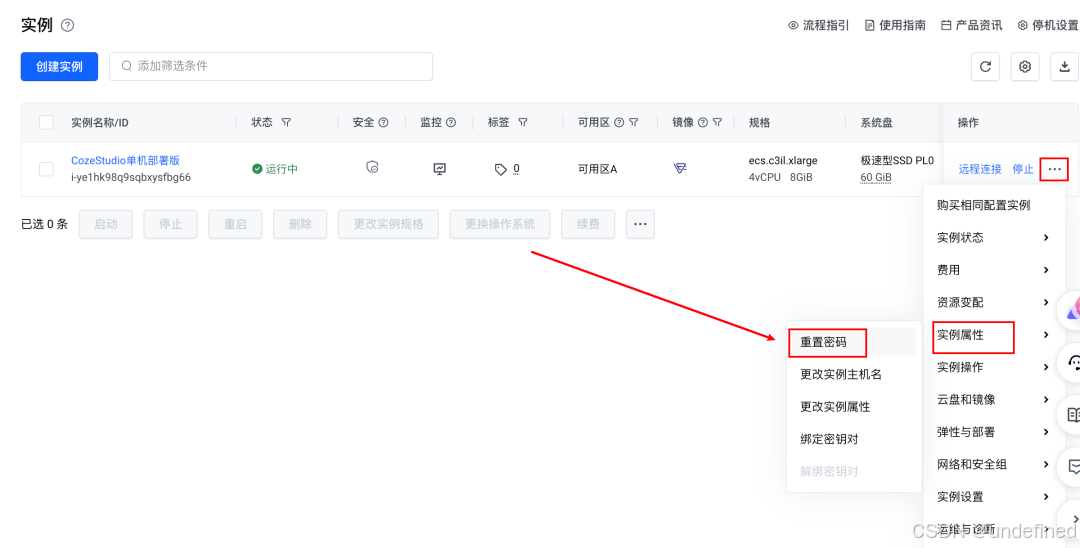Click the 运行中 status text
1080x548 pixels.
282,169
